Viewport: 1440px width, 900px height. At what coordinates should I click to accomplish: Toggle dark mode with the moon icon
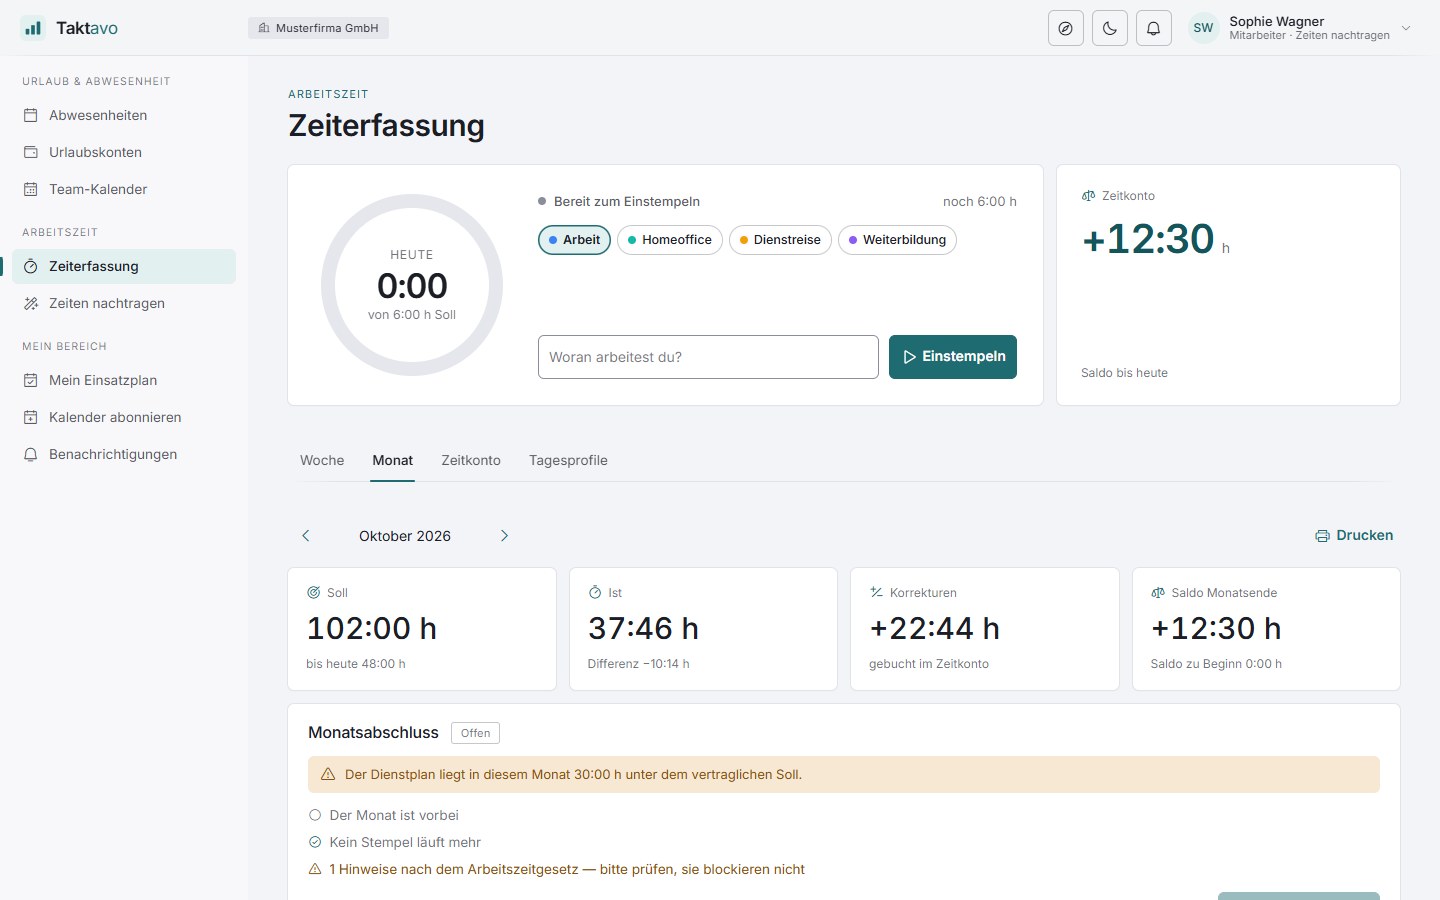coord(1110,28)
